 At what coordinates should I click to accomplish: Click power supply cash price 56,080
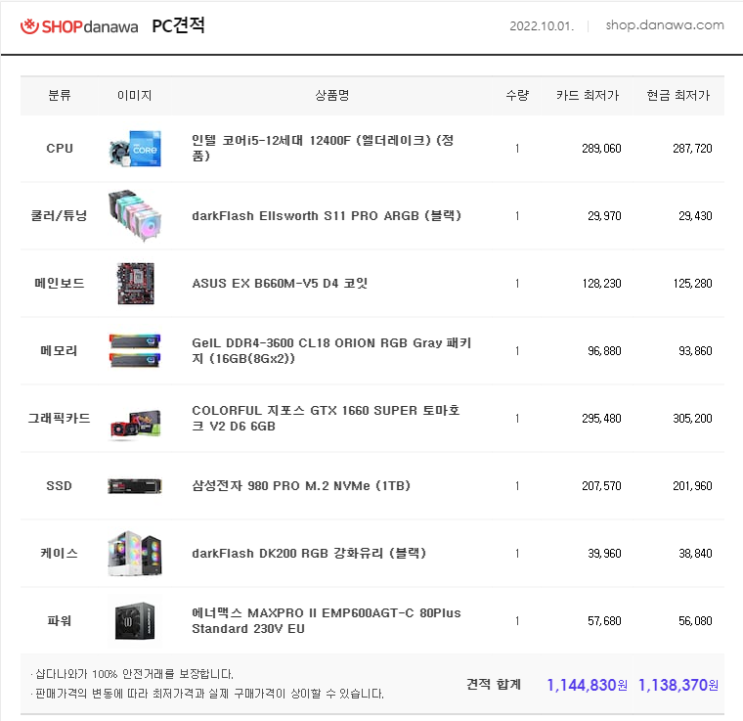[x=695, y=621]
